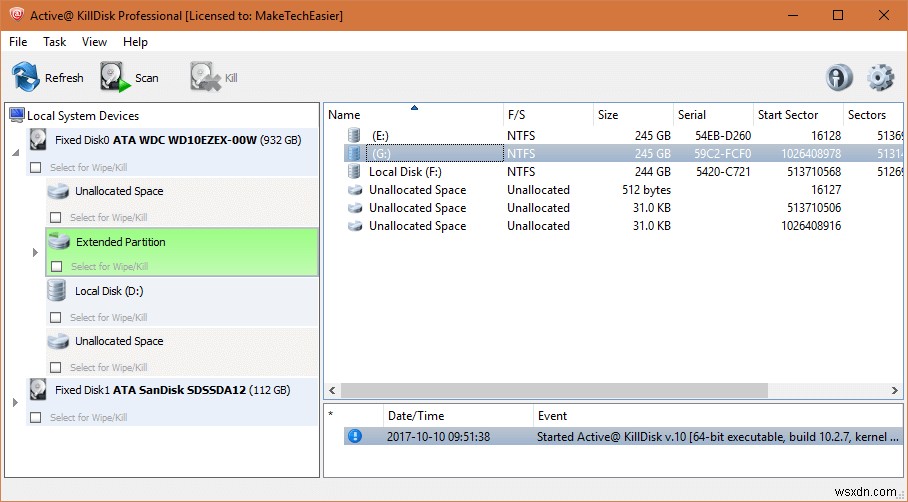Click start sector 513710568 cell

pyautogui.click(x=814, y=171)
